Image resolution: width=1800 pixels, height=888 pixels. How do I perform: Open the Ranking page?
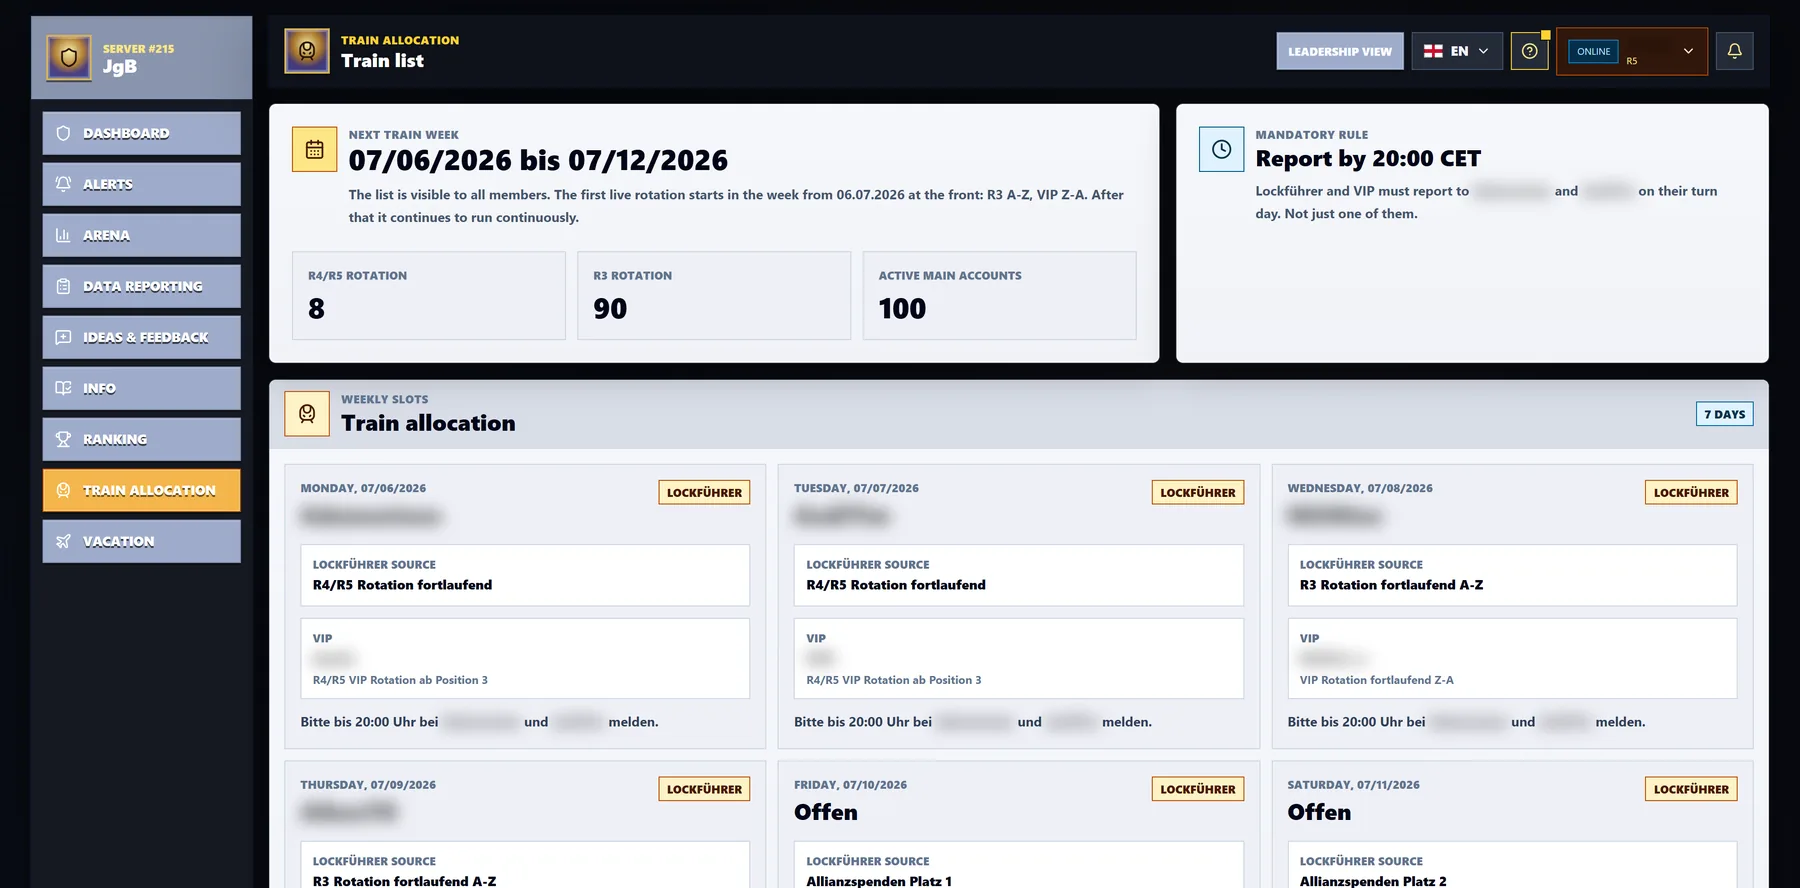[x=142, y=439]
